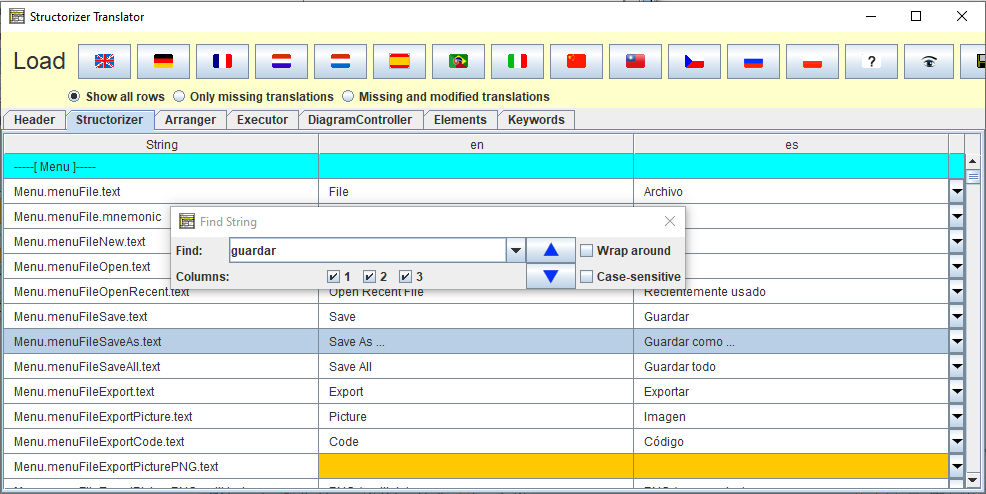Viewport: 986px width, 494px height.
Task: Click the String column header
Action: (162, 145)
